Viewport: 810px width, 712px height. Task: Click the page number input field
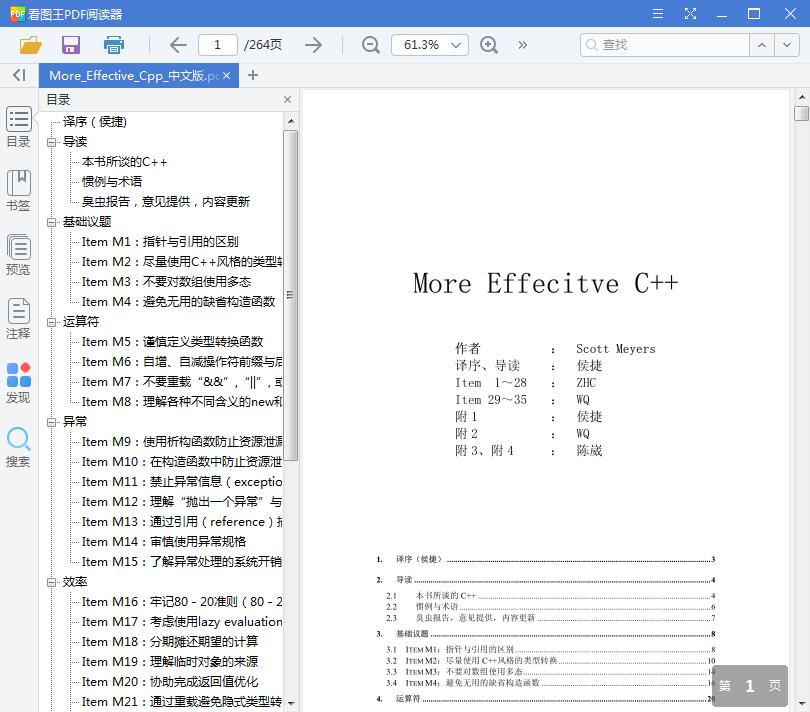218,45
